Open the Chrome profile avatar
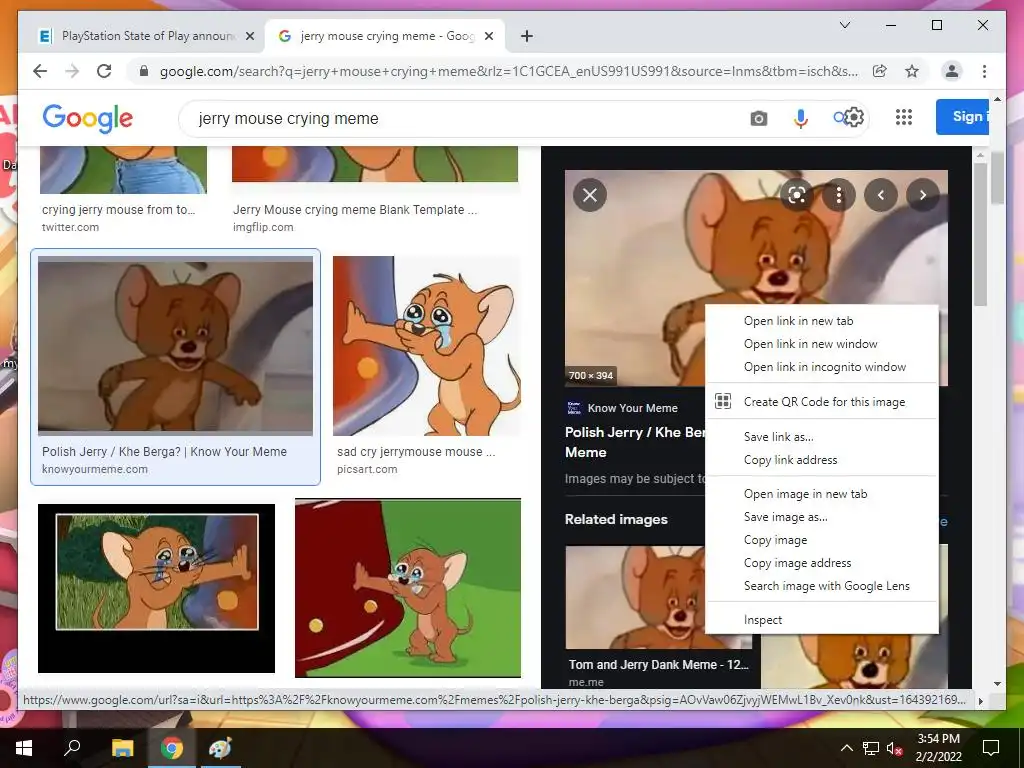This screenshot has height=768, width=1024. [x=952, y=71]
